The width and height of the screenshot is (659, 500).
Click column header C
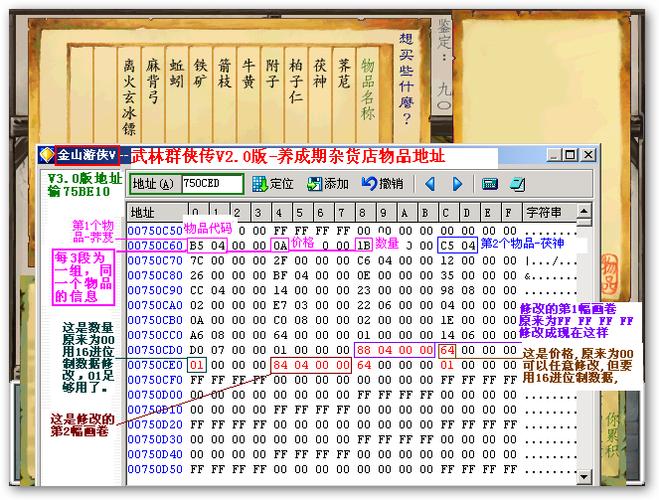pyautogui.click(x=447, y=213)
